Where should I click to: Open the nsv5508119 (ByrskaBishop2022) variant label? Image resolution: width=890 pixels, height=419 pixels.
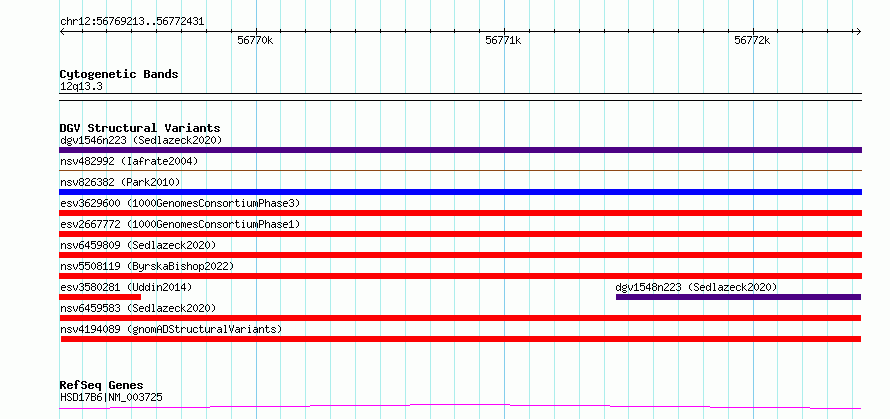pyautogui.click(x=147, y=266)
